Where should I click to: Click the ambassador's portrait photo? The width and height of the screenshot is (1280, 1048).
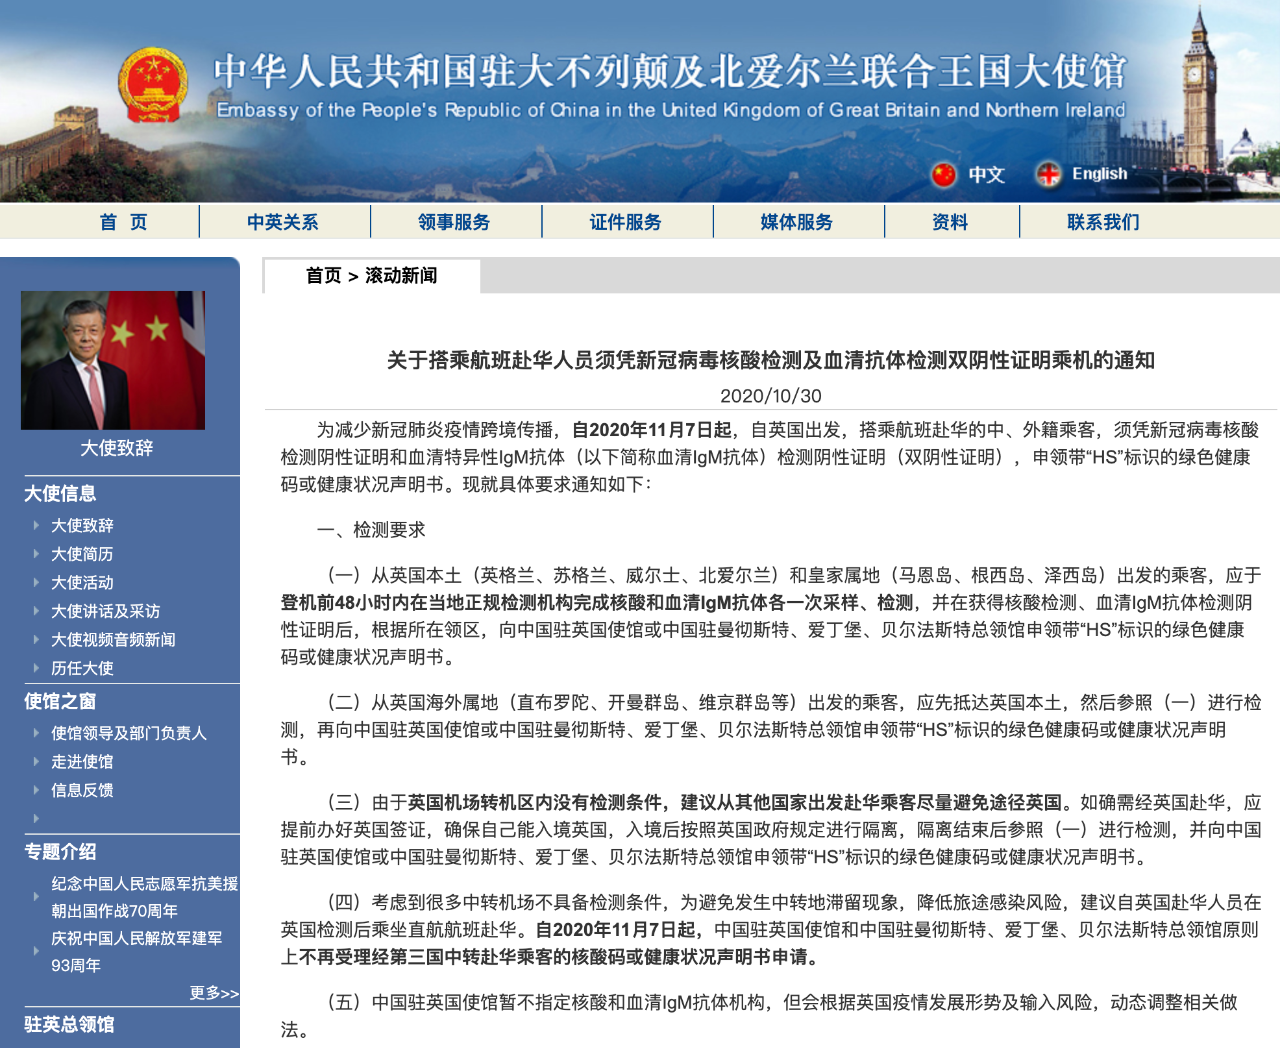tap(112, 360)
